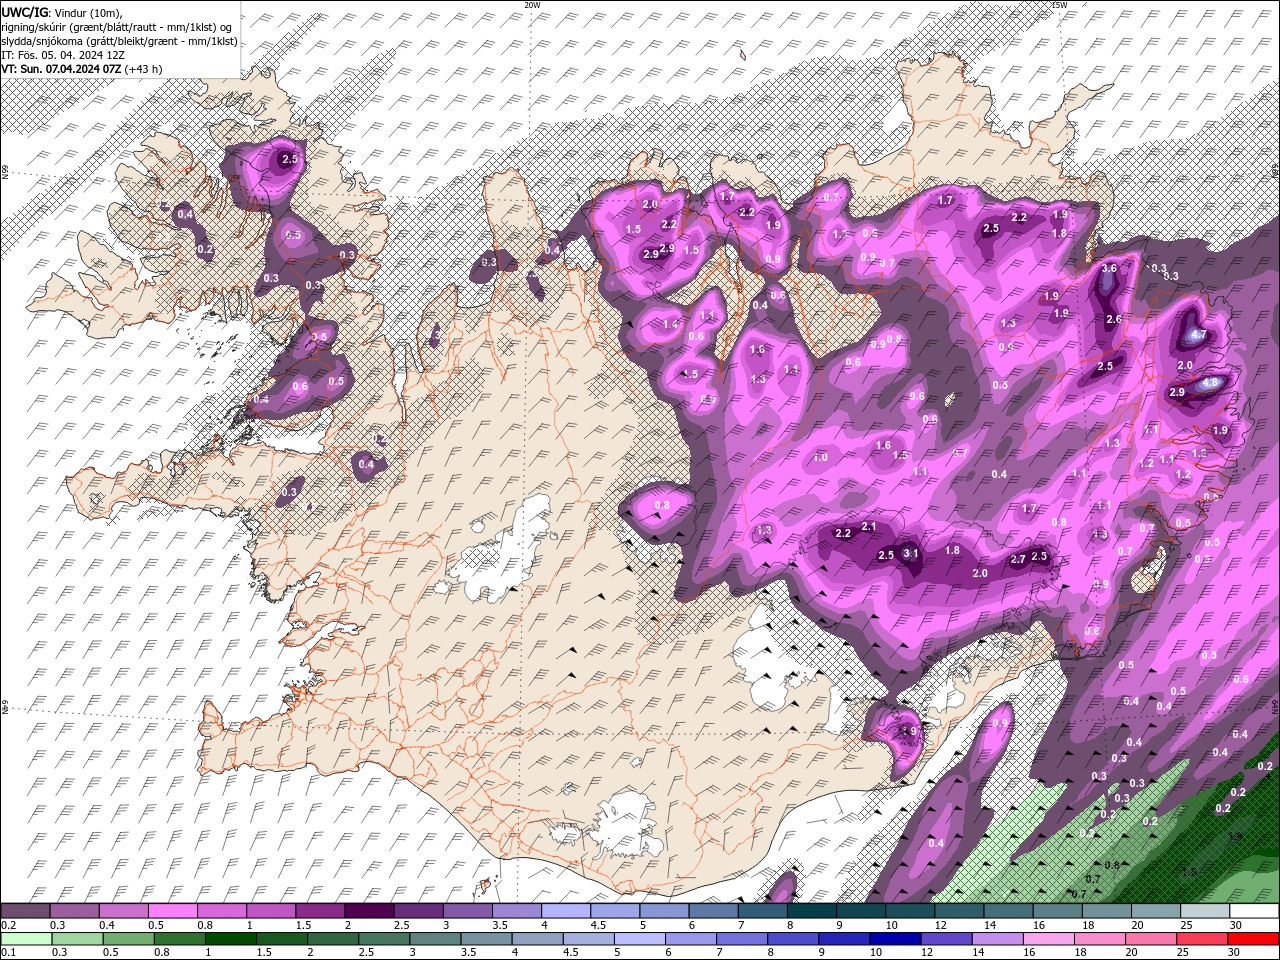The image size is (1280, 960).
Task: Click the '3.5' label in the bottom legend row
Action: click(469, 952)
